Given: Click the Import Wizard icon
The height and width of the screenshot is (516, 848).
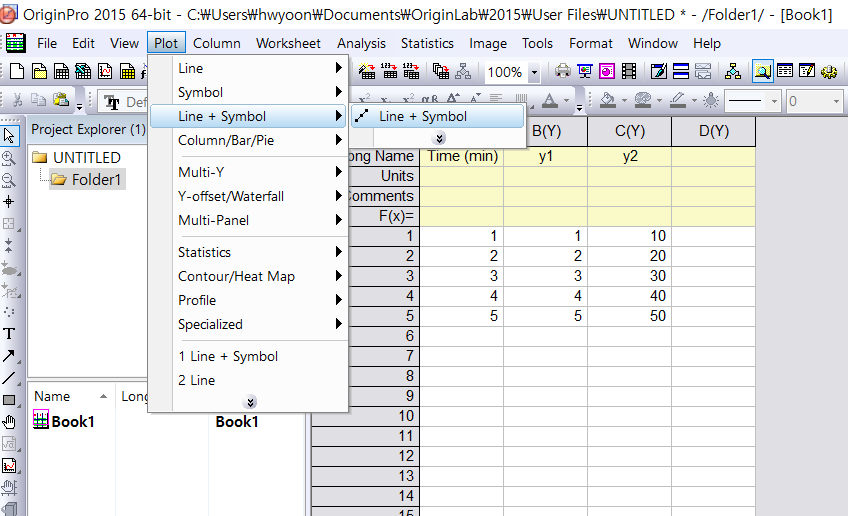Looking at the screenshot, I should pyautogui.click(x=367, y=71).
